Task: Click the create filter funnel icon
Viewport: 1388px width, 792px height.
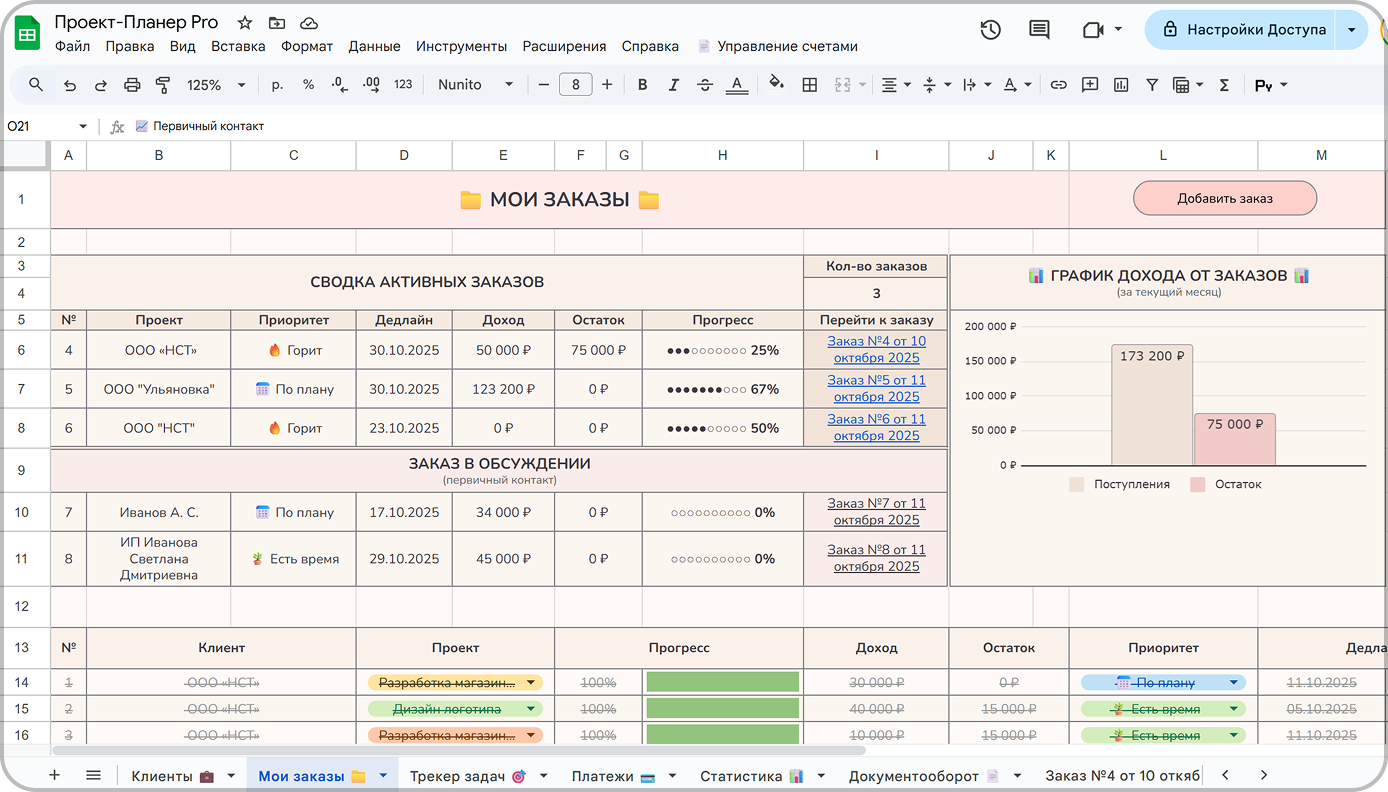Action: tap(1152, 85)
